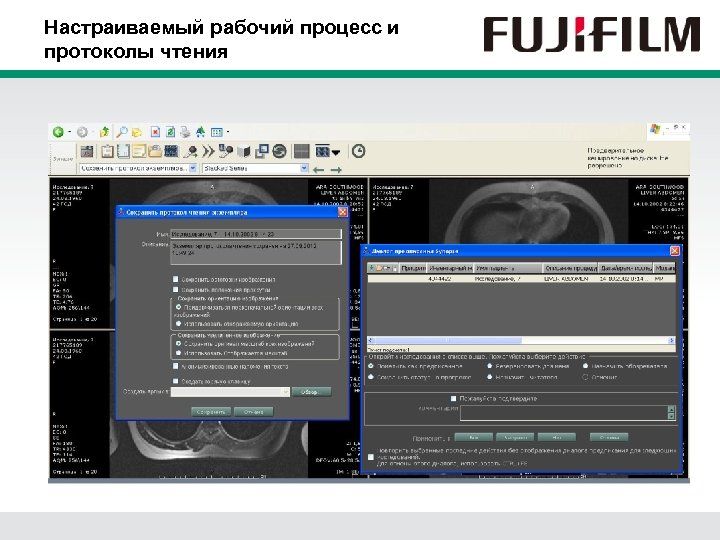Click the green tree icon in top toolbar
This screenshot has width=720, height=540.
[x=201, y=132]
